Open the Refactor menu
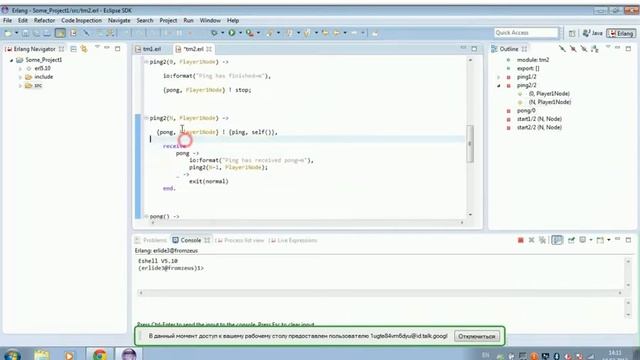This screenshot has width=640, height=360. coord(44,20)
